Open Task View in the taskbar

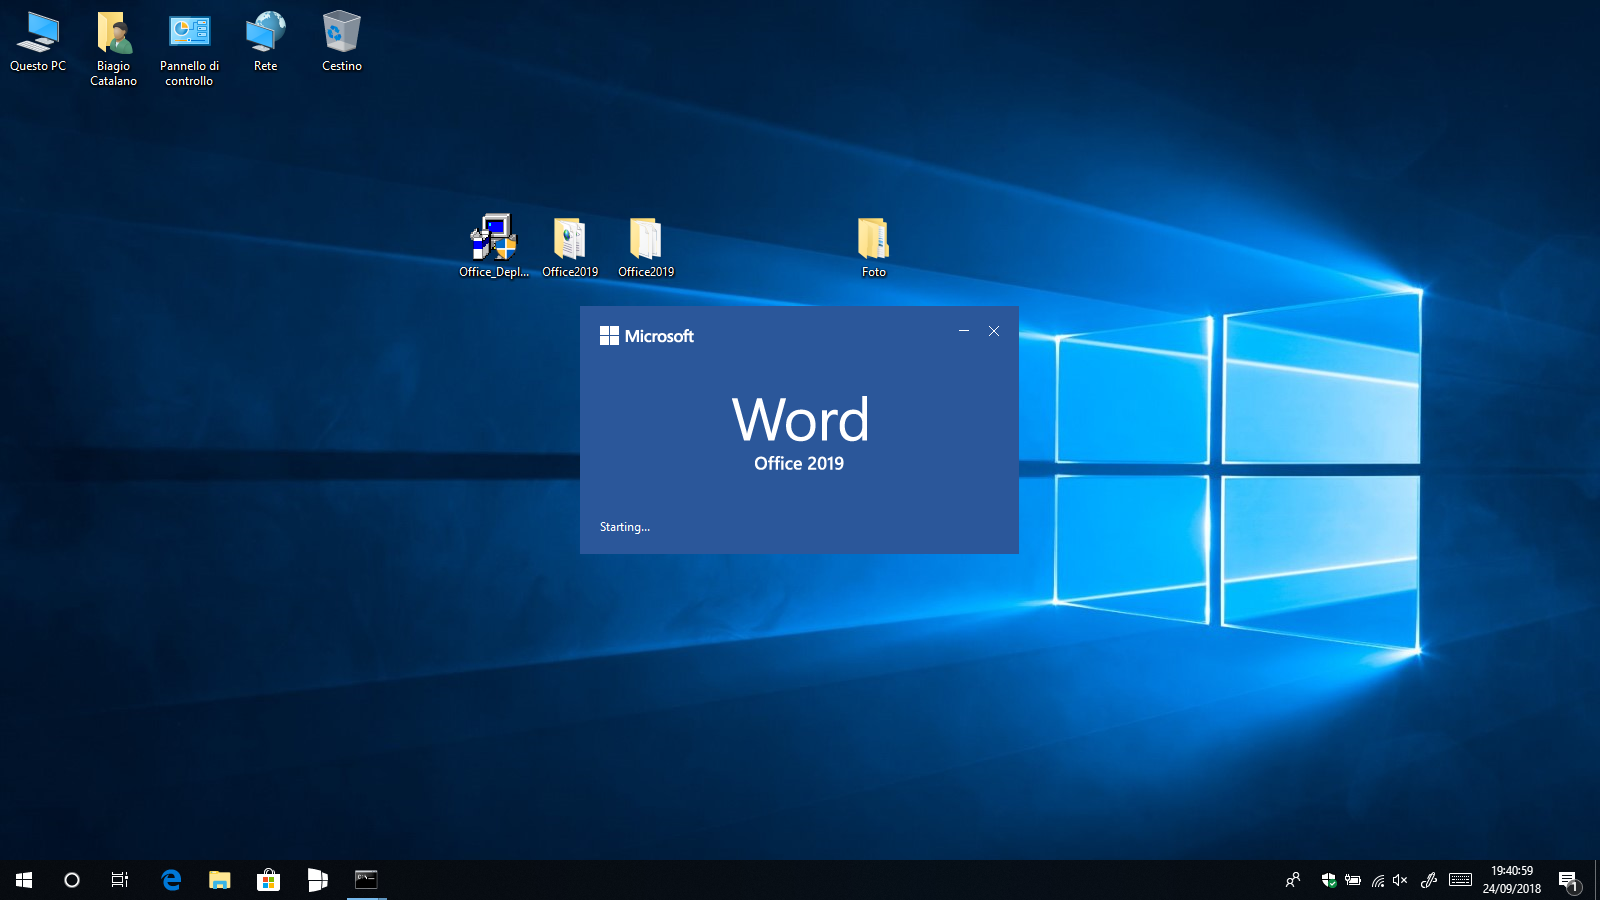[x=120, y=880]
